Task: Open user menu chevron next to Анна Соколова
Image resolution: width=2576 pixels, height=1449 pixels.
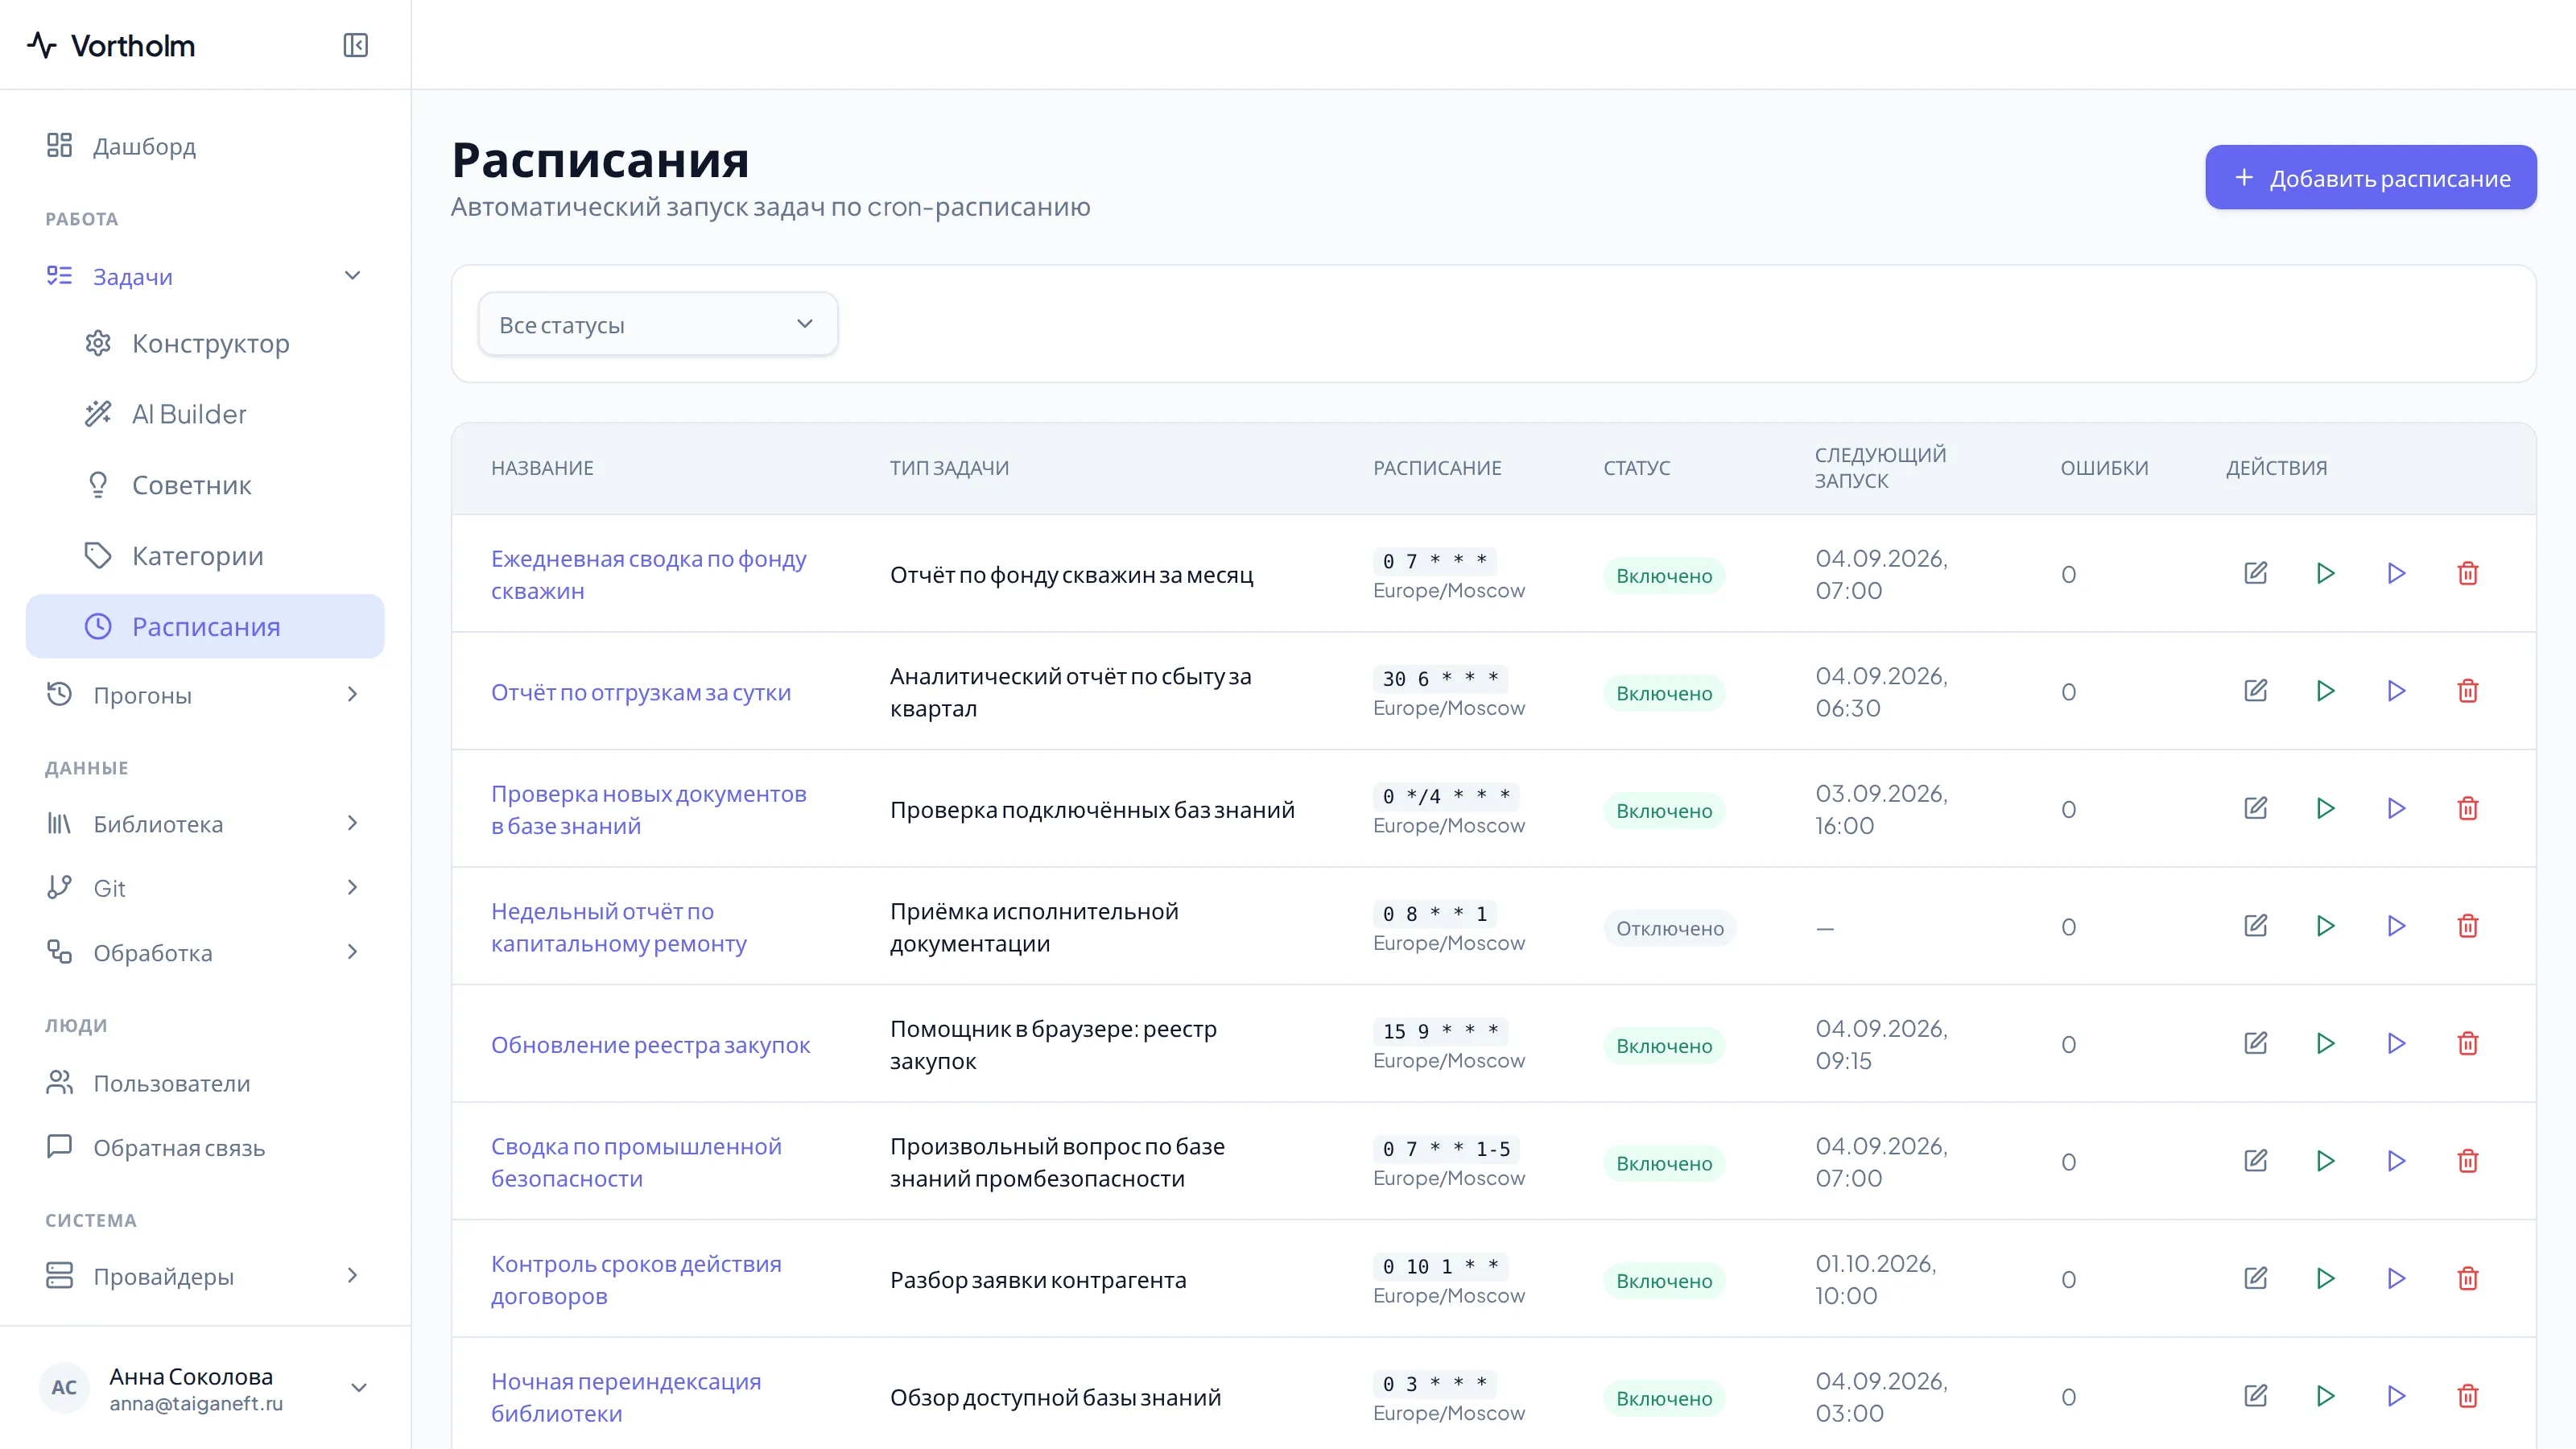Action: coord(359,1388)
